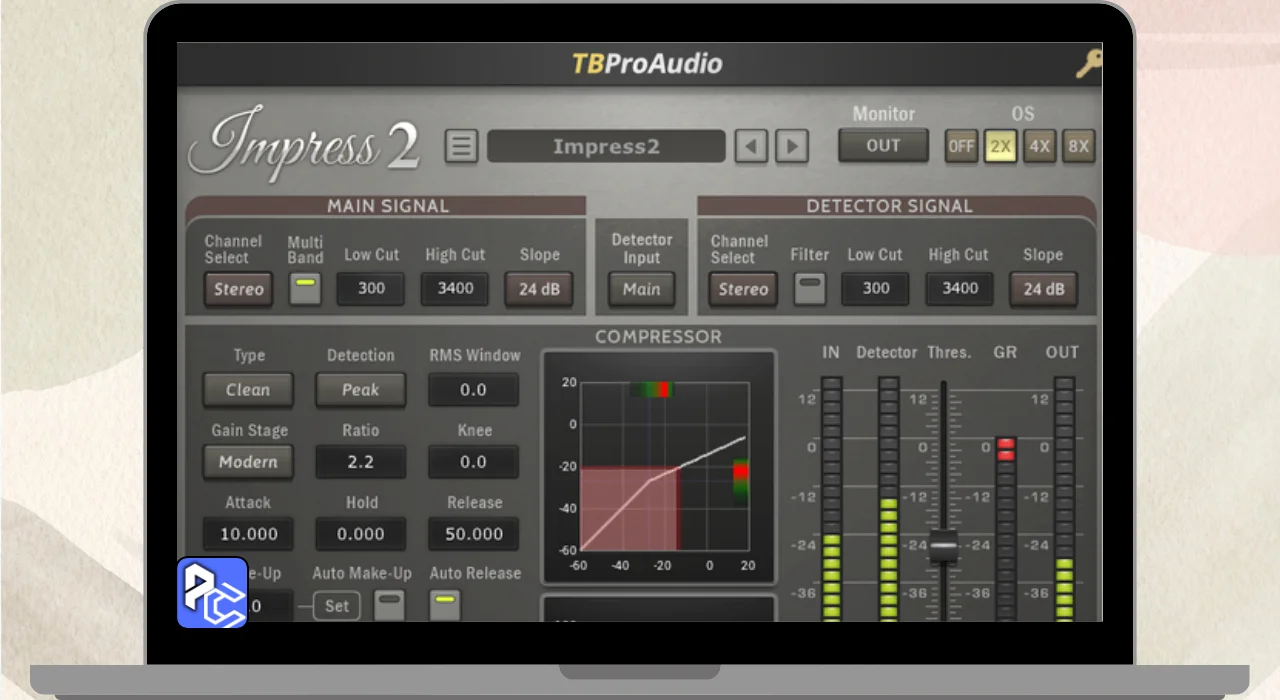
Task: Go to previous preset with left arrow
Action: (751, 147)
